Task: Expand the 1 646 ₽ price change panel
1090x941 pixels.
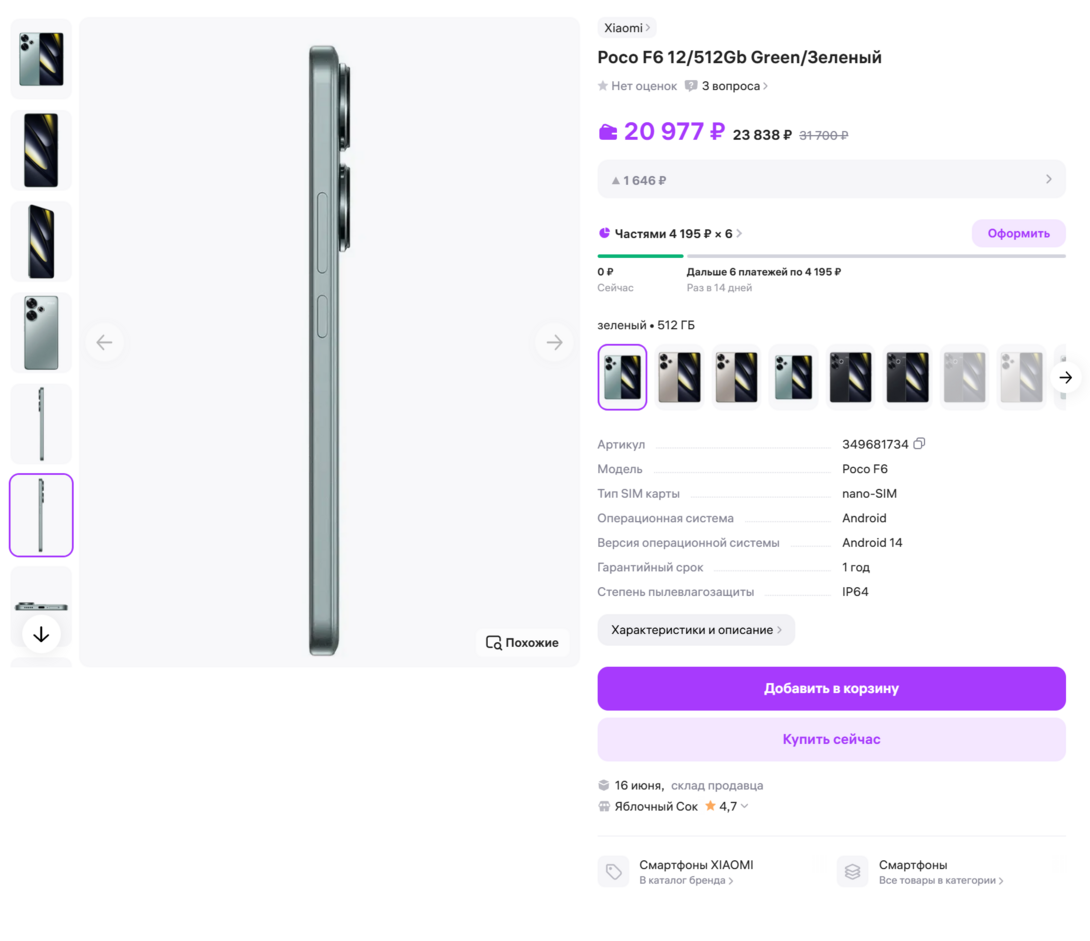Action: [831, 180]
